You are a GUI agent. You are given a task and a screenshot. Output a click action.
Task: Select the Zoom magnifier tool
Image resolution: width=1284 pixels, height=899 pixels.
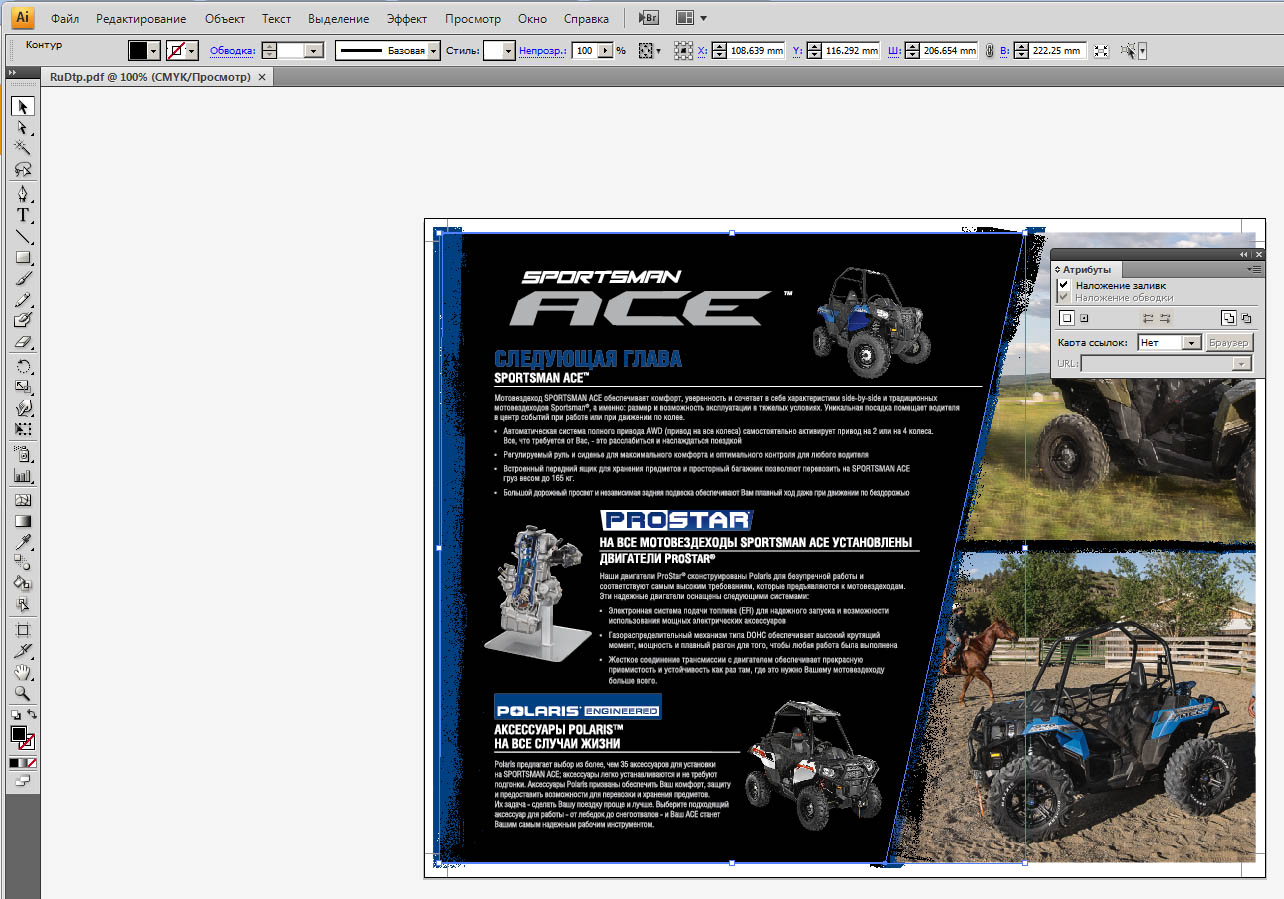(23, 693)
